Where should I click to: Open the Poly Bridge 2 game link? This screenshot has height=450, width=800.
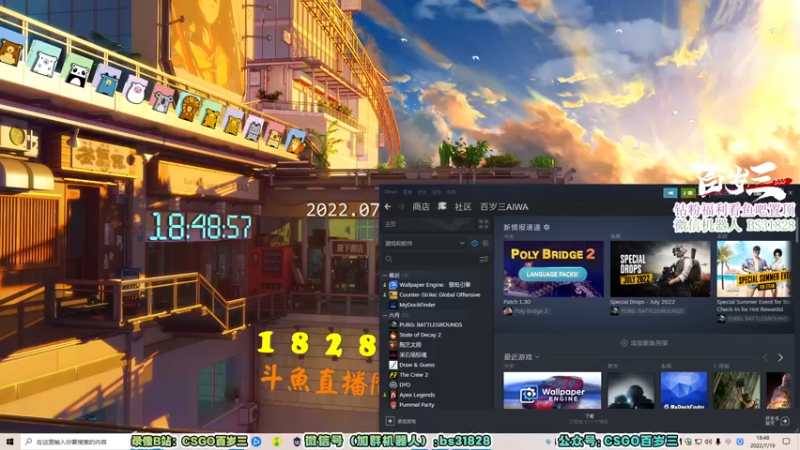tap(526, 311)
